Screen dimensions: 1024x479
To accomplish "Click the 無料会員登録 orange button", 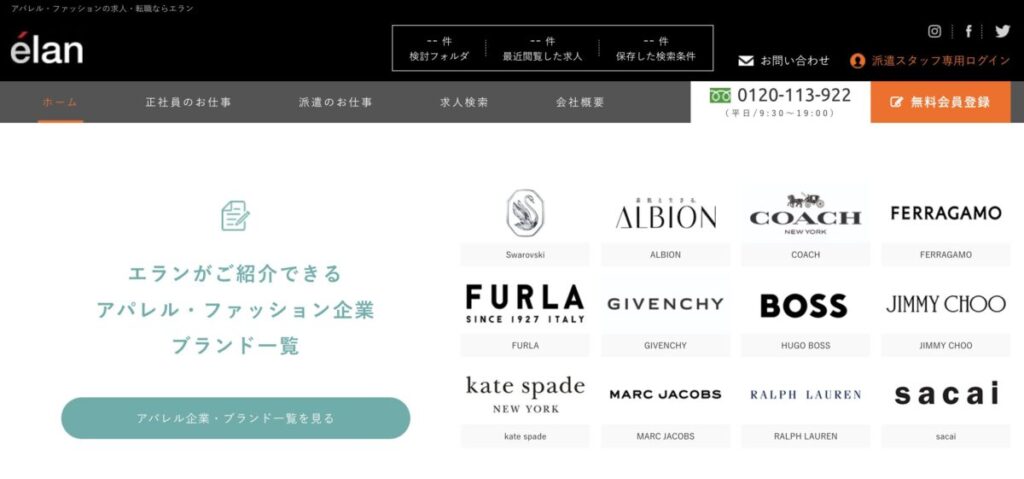I will 940,102.
